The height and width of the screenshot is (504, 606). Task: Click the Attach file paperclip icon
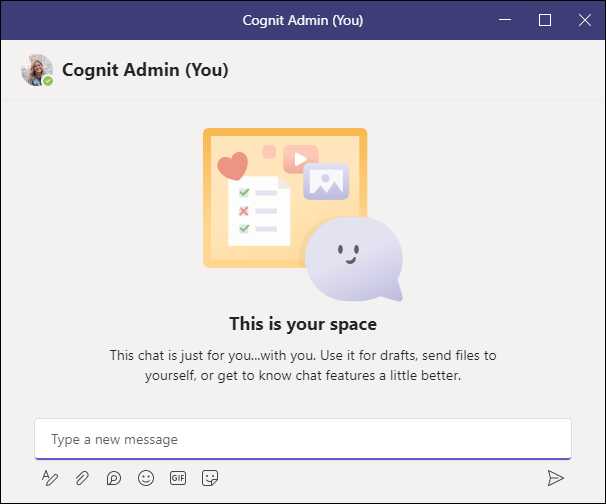[x=82, y=478]
